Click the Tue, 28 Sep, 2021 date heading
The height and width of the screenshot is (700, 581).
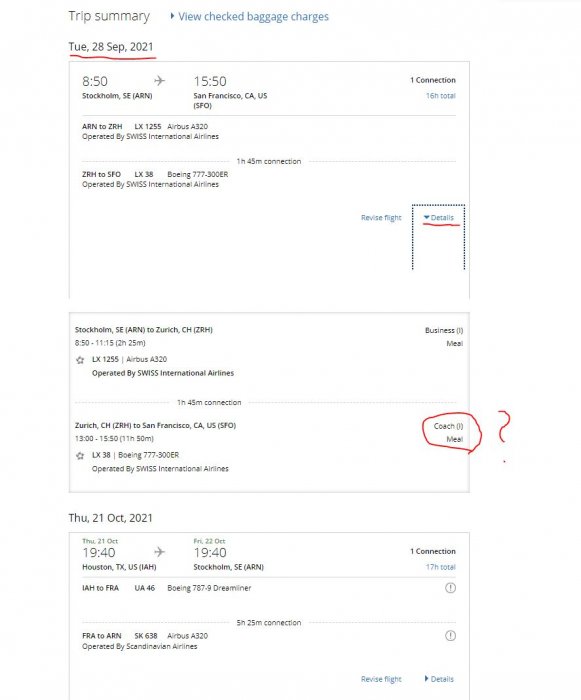[x=111, y=47]
